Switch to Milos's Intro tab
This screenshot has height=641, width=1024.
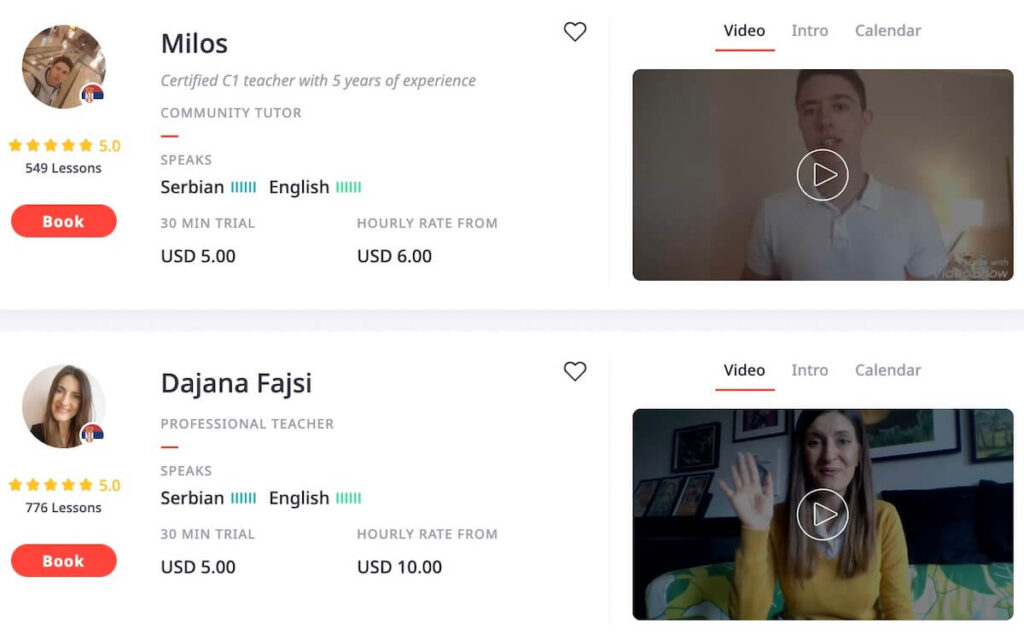809,31
